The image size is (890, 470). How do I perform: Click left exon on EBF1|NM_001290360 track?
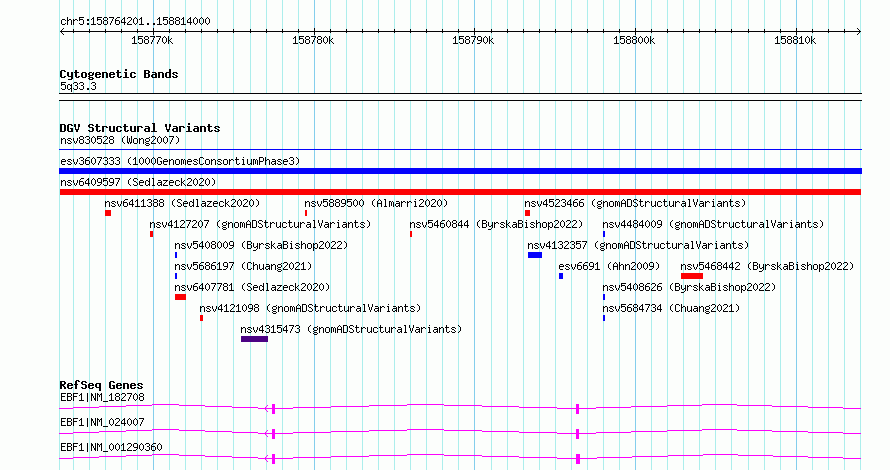(x=274, y=459)
